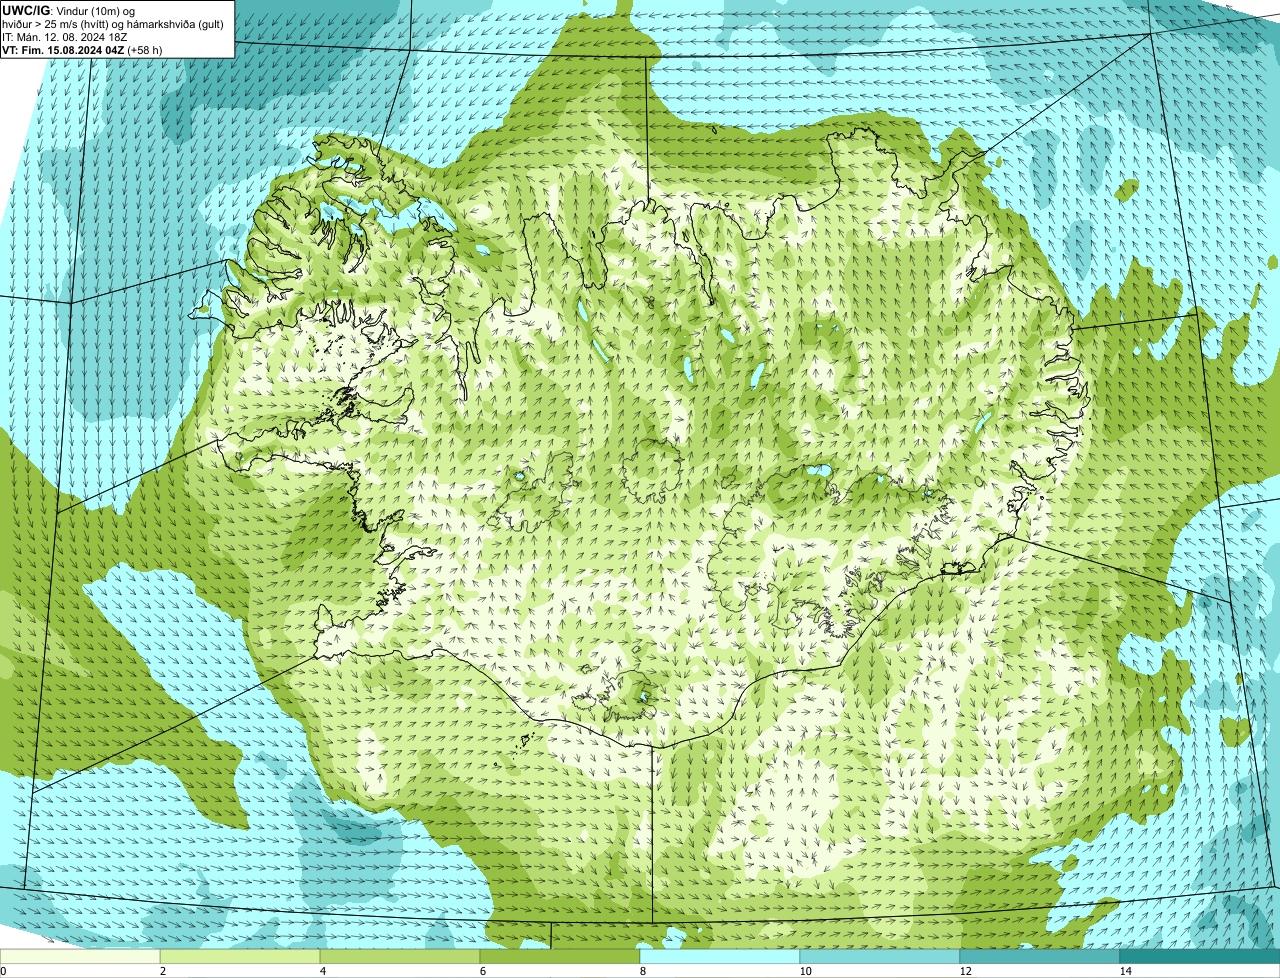
Task: Click the '2' tick label on the color scale
Action: (x=162, y=971)
